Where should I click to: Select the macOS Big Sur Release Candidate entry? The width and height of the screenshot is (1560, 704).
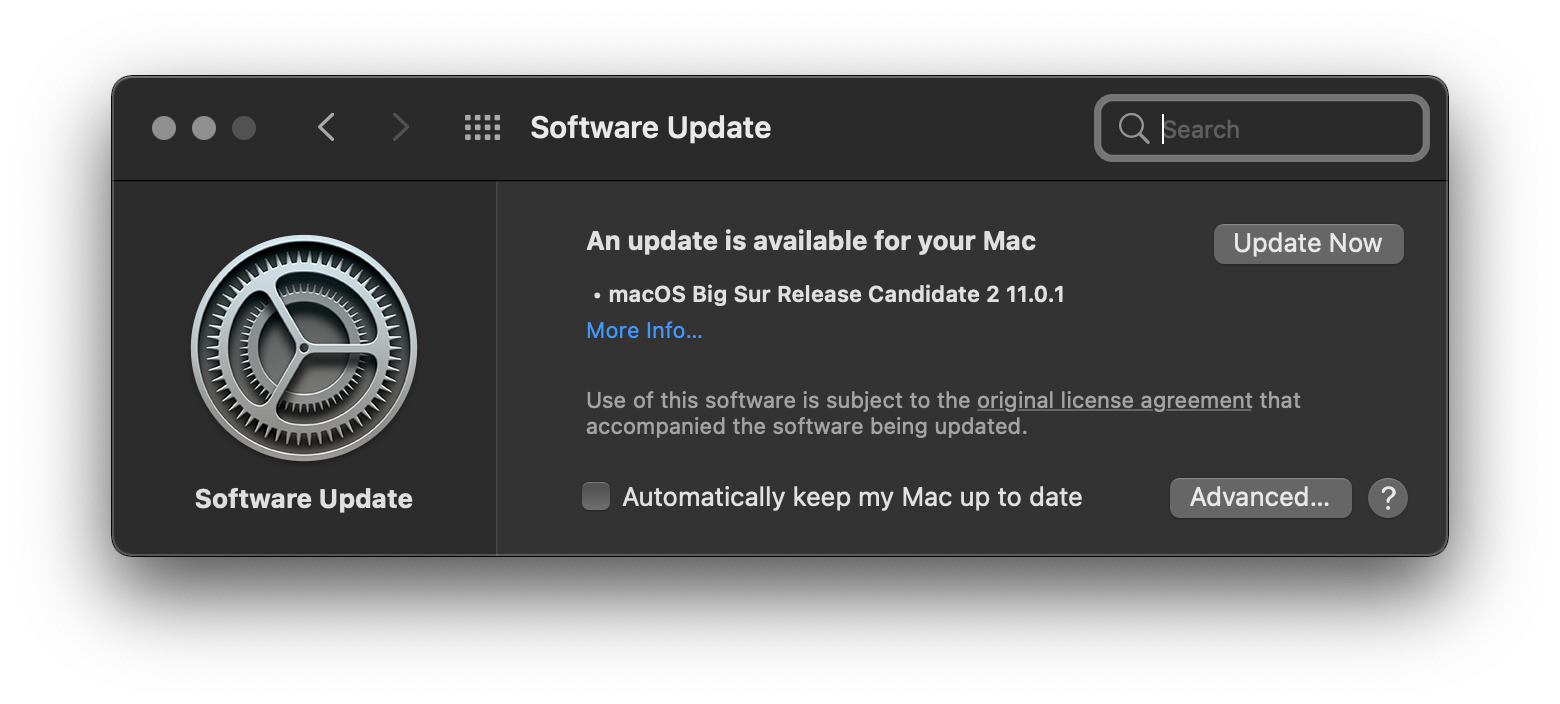pyautogui.click(x=836, y=294)
